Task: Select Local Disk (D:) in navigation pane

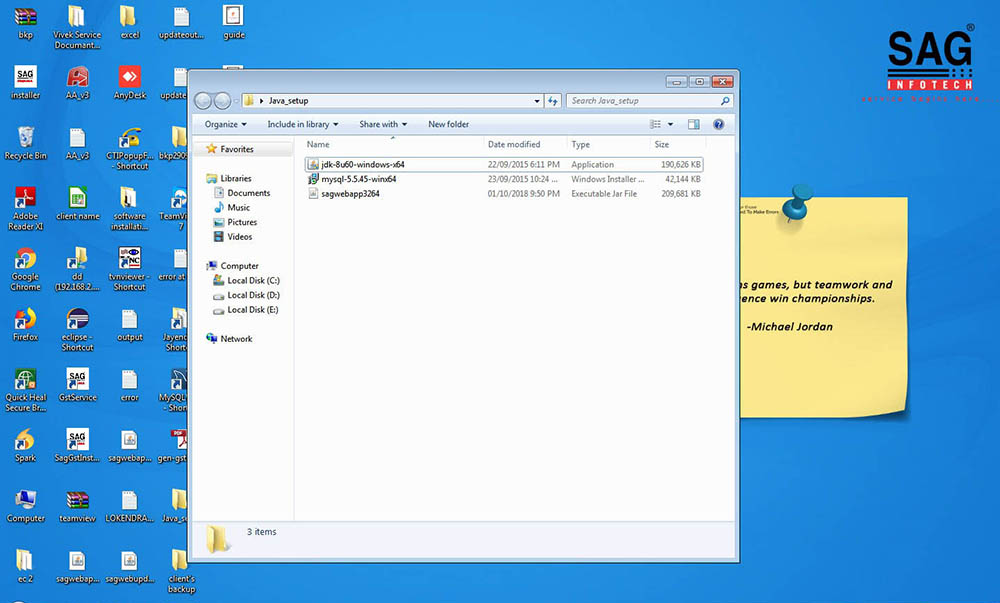Action: (x=252, y=295)
